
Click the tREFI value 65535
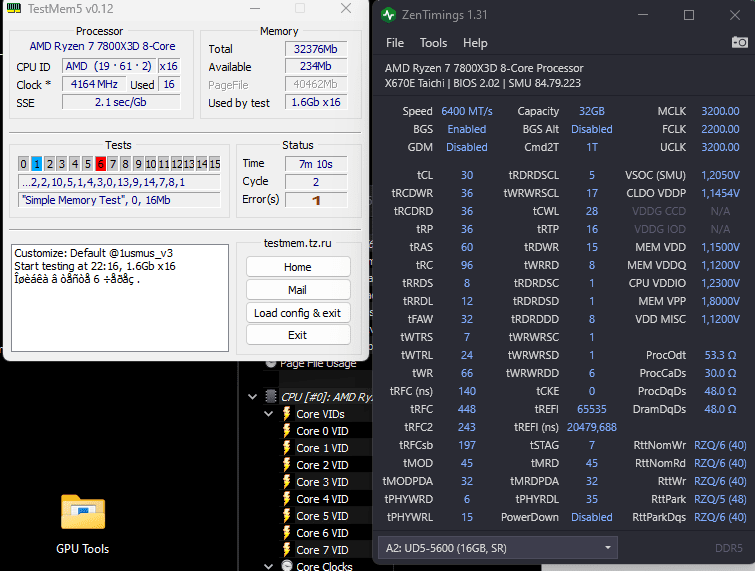(592, 409)
